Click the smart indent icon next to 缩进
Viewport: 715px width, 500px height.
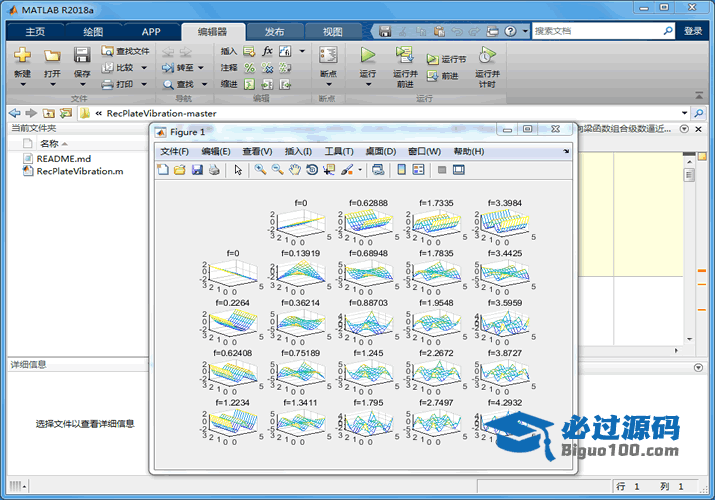249,84
